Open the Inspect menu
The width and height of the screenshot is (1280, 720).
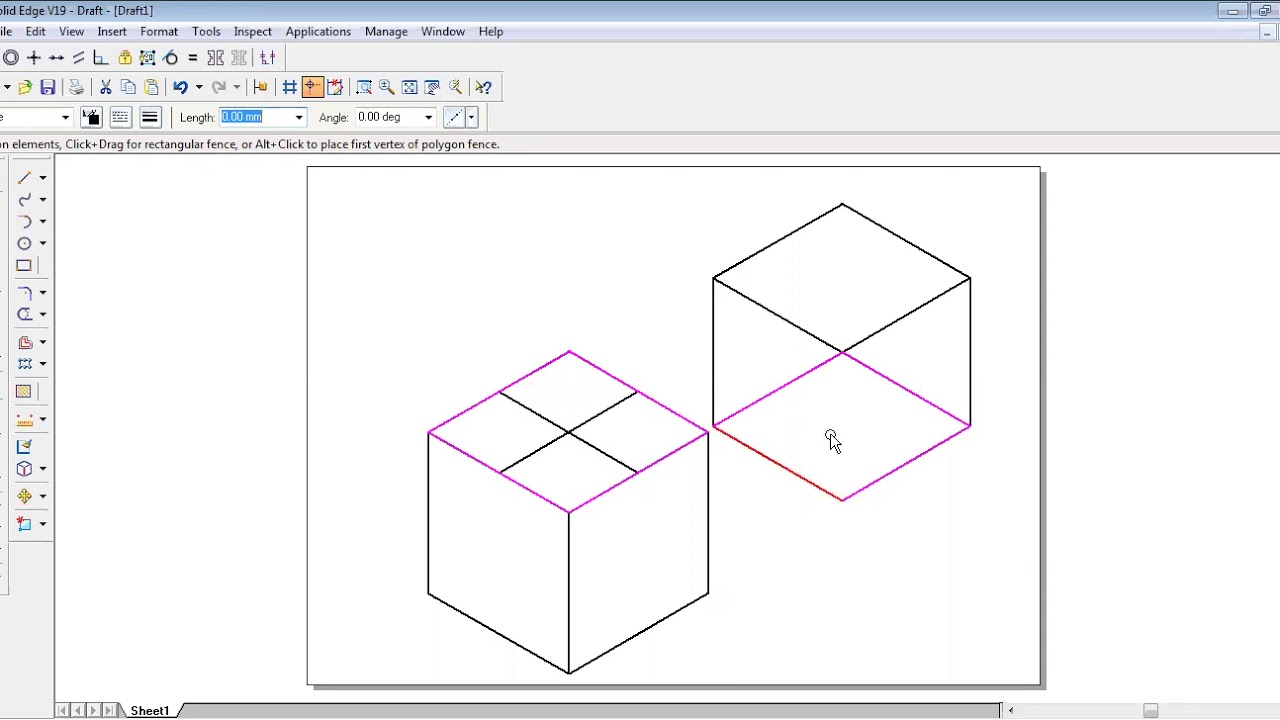[252, 32]
